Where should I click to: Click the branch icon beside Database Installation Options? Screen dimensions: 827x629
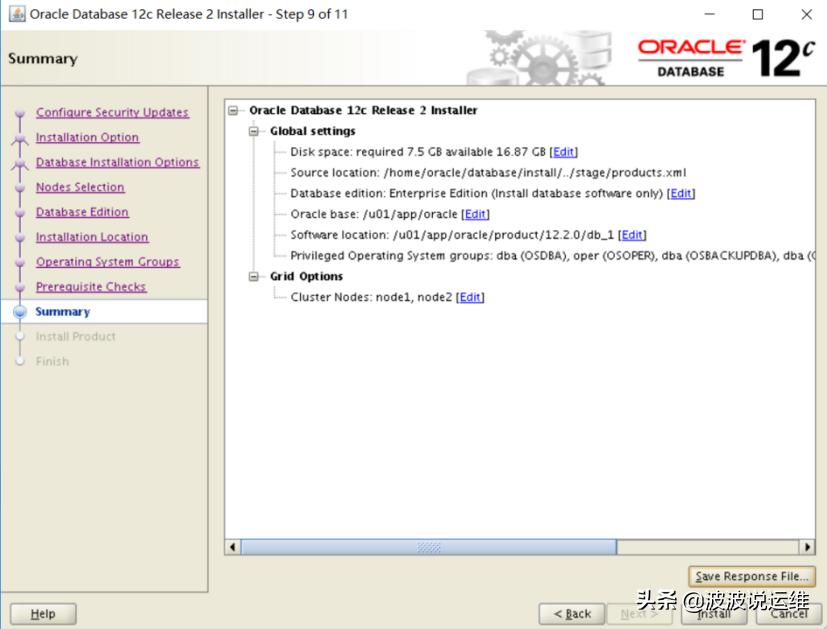[19, 162]
